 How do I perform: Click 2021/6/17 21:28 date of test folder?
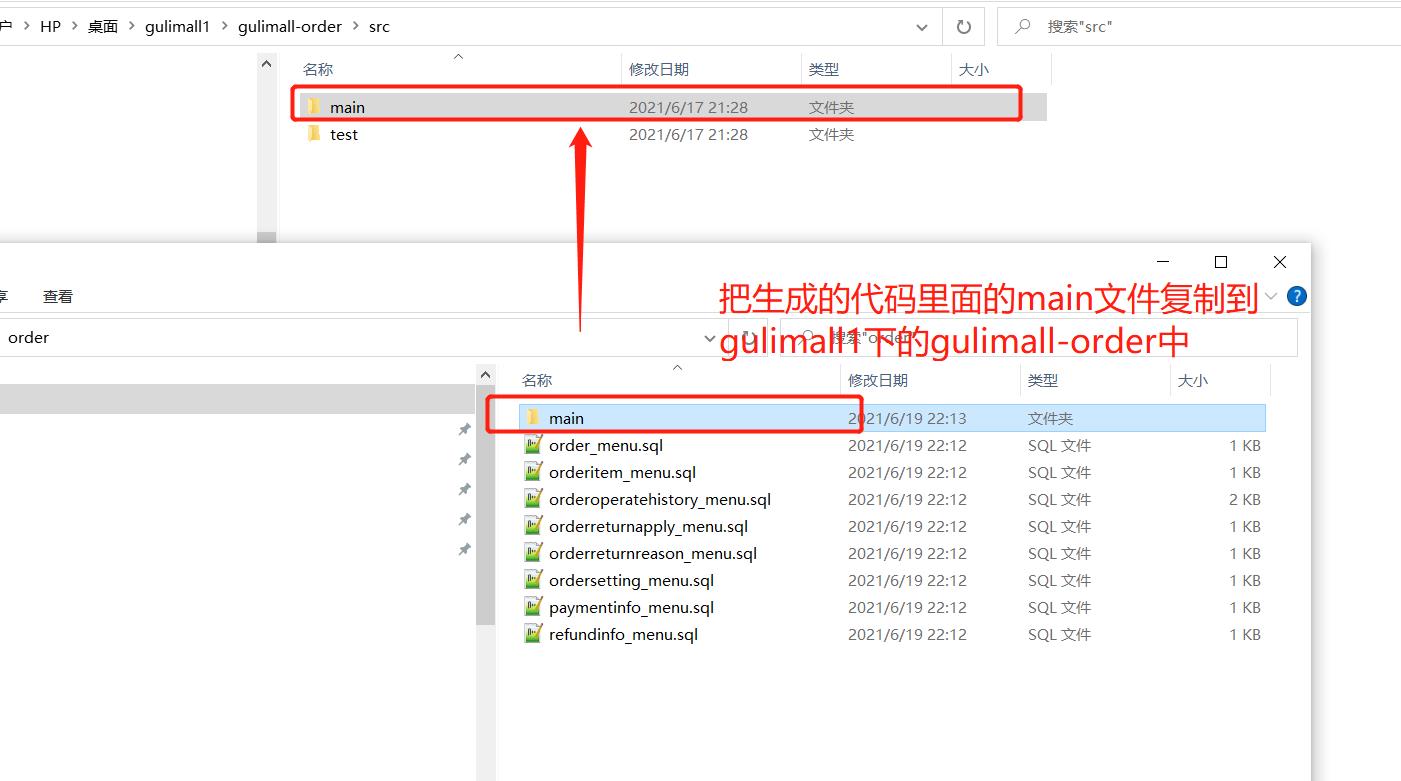click(x=688, y=134)
